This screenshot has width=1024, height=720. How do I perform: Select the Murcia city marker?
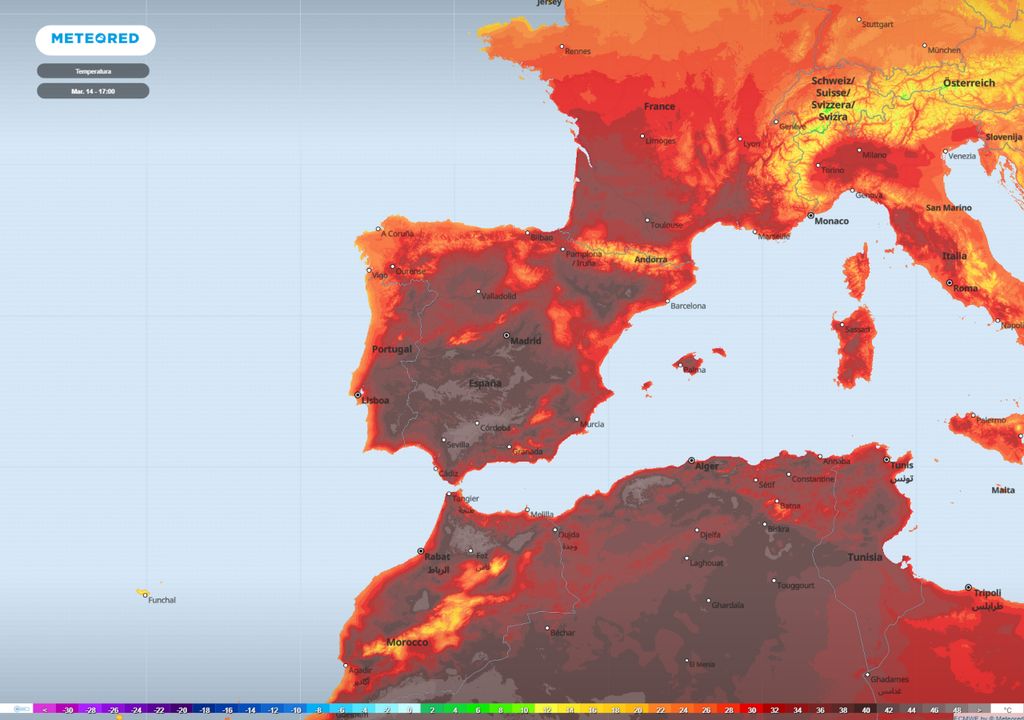577,419
